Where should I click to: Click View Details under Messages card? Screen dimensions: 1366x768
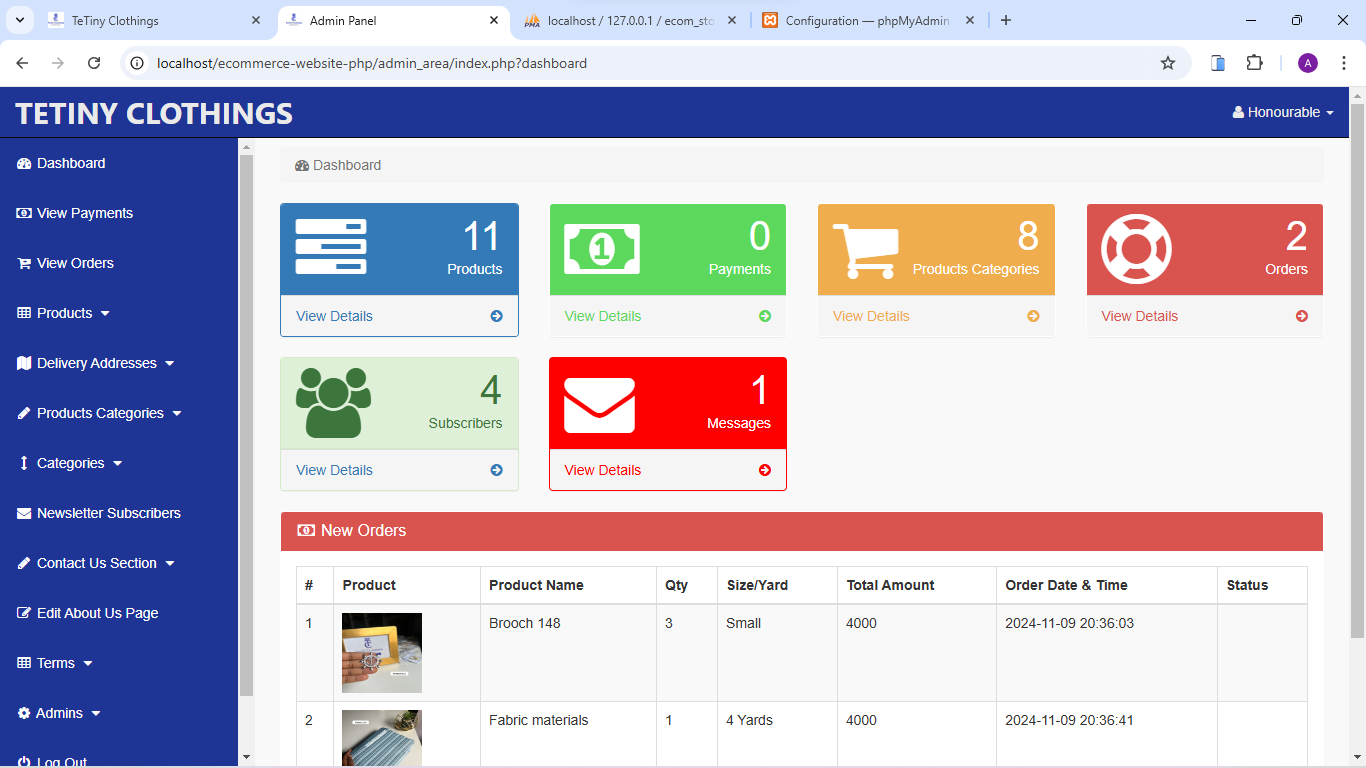[x=602, y=470]
